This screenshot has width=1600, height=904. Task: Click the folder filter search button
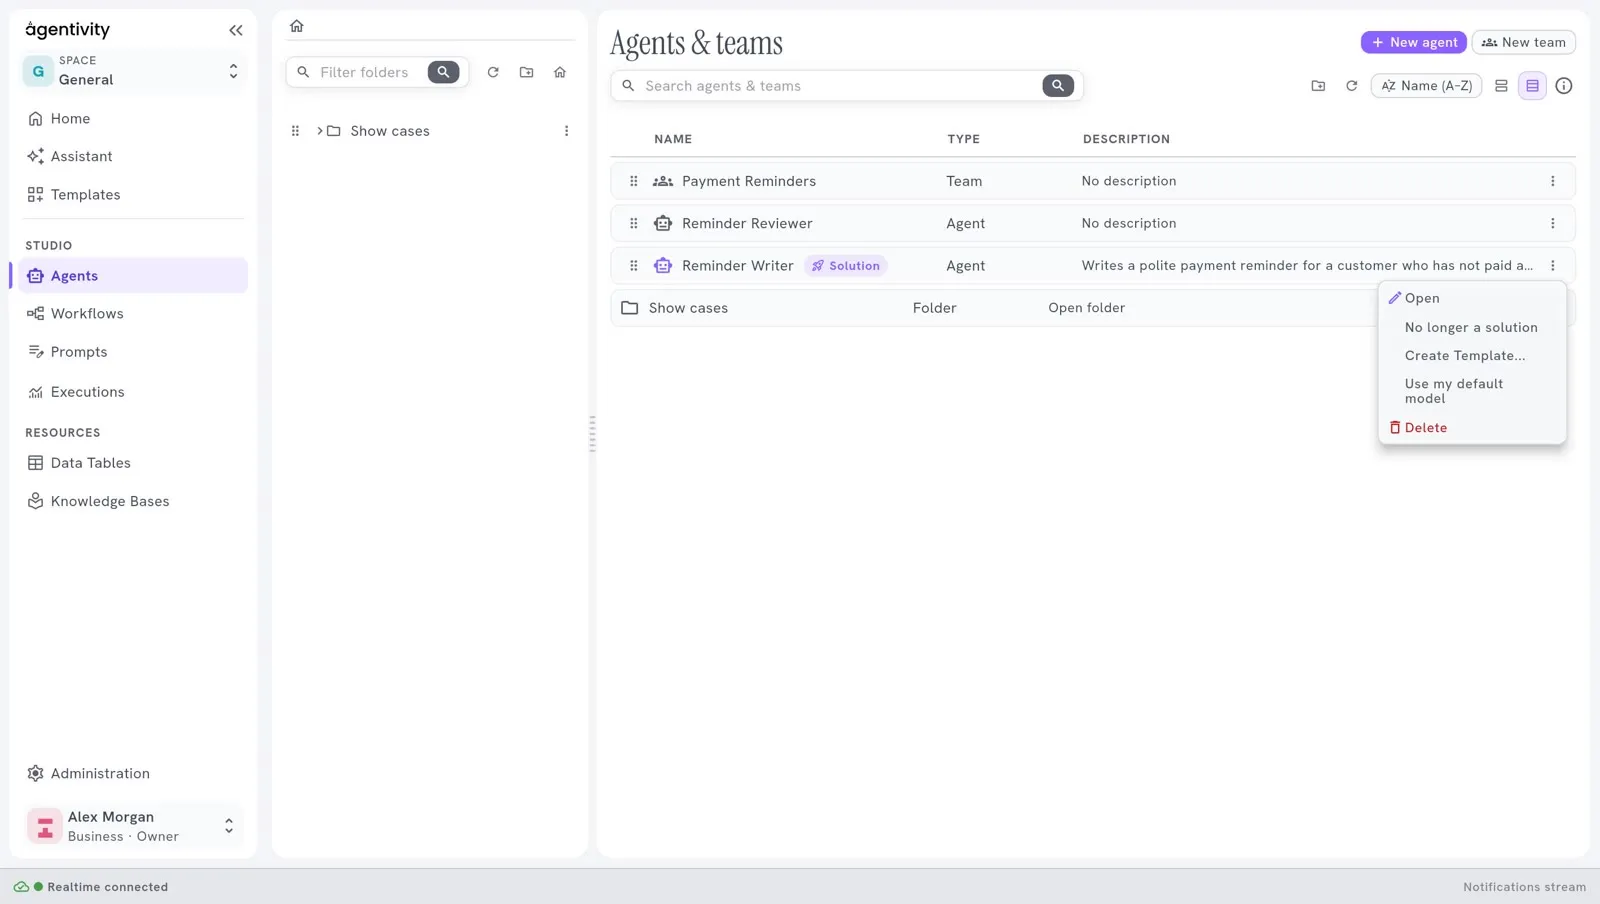click(x=444, y=72)
